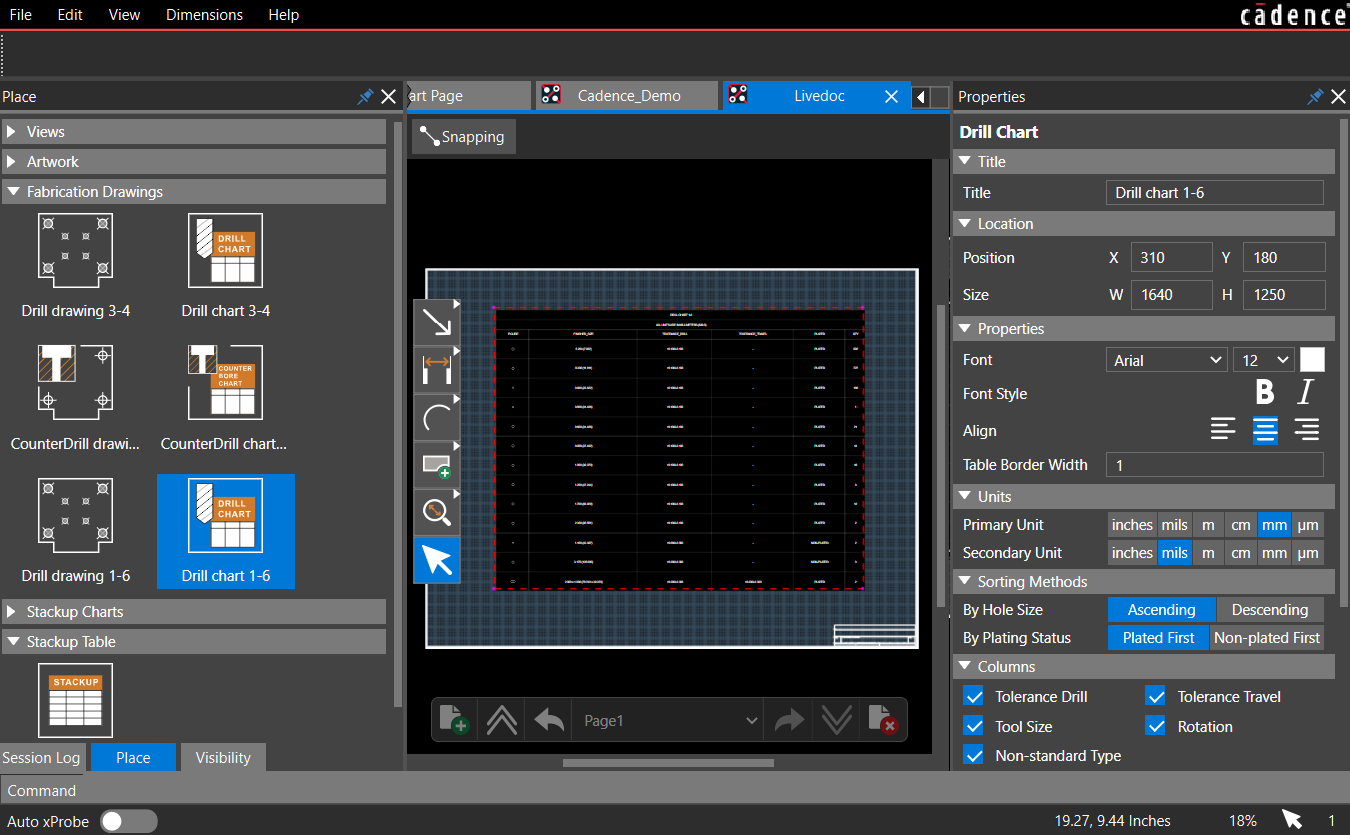Expand the Stackup Charts section
1350x835 pixels.
[x=194, y=612]
